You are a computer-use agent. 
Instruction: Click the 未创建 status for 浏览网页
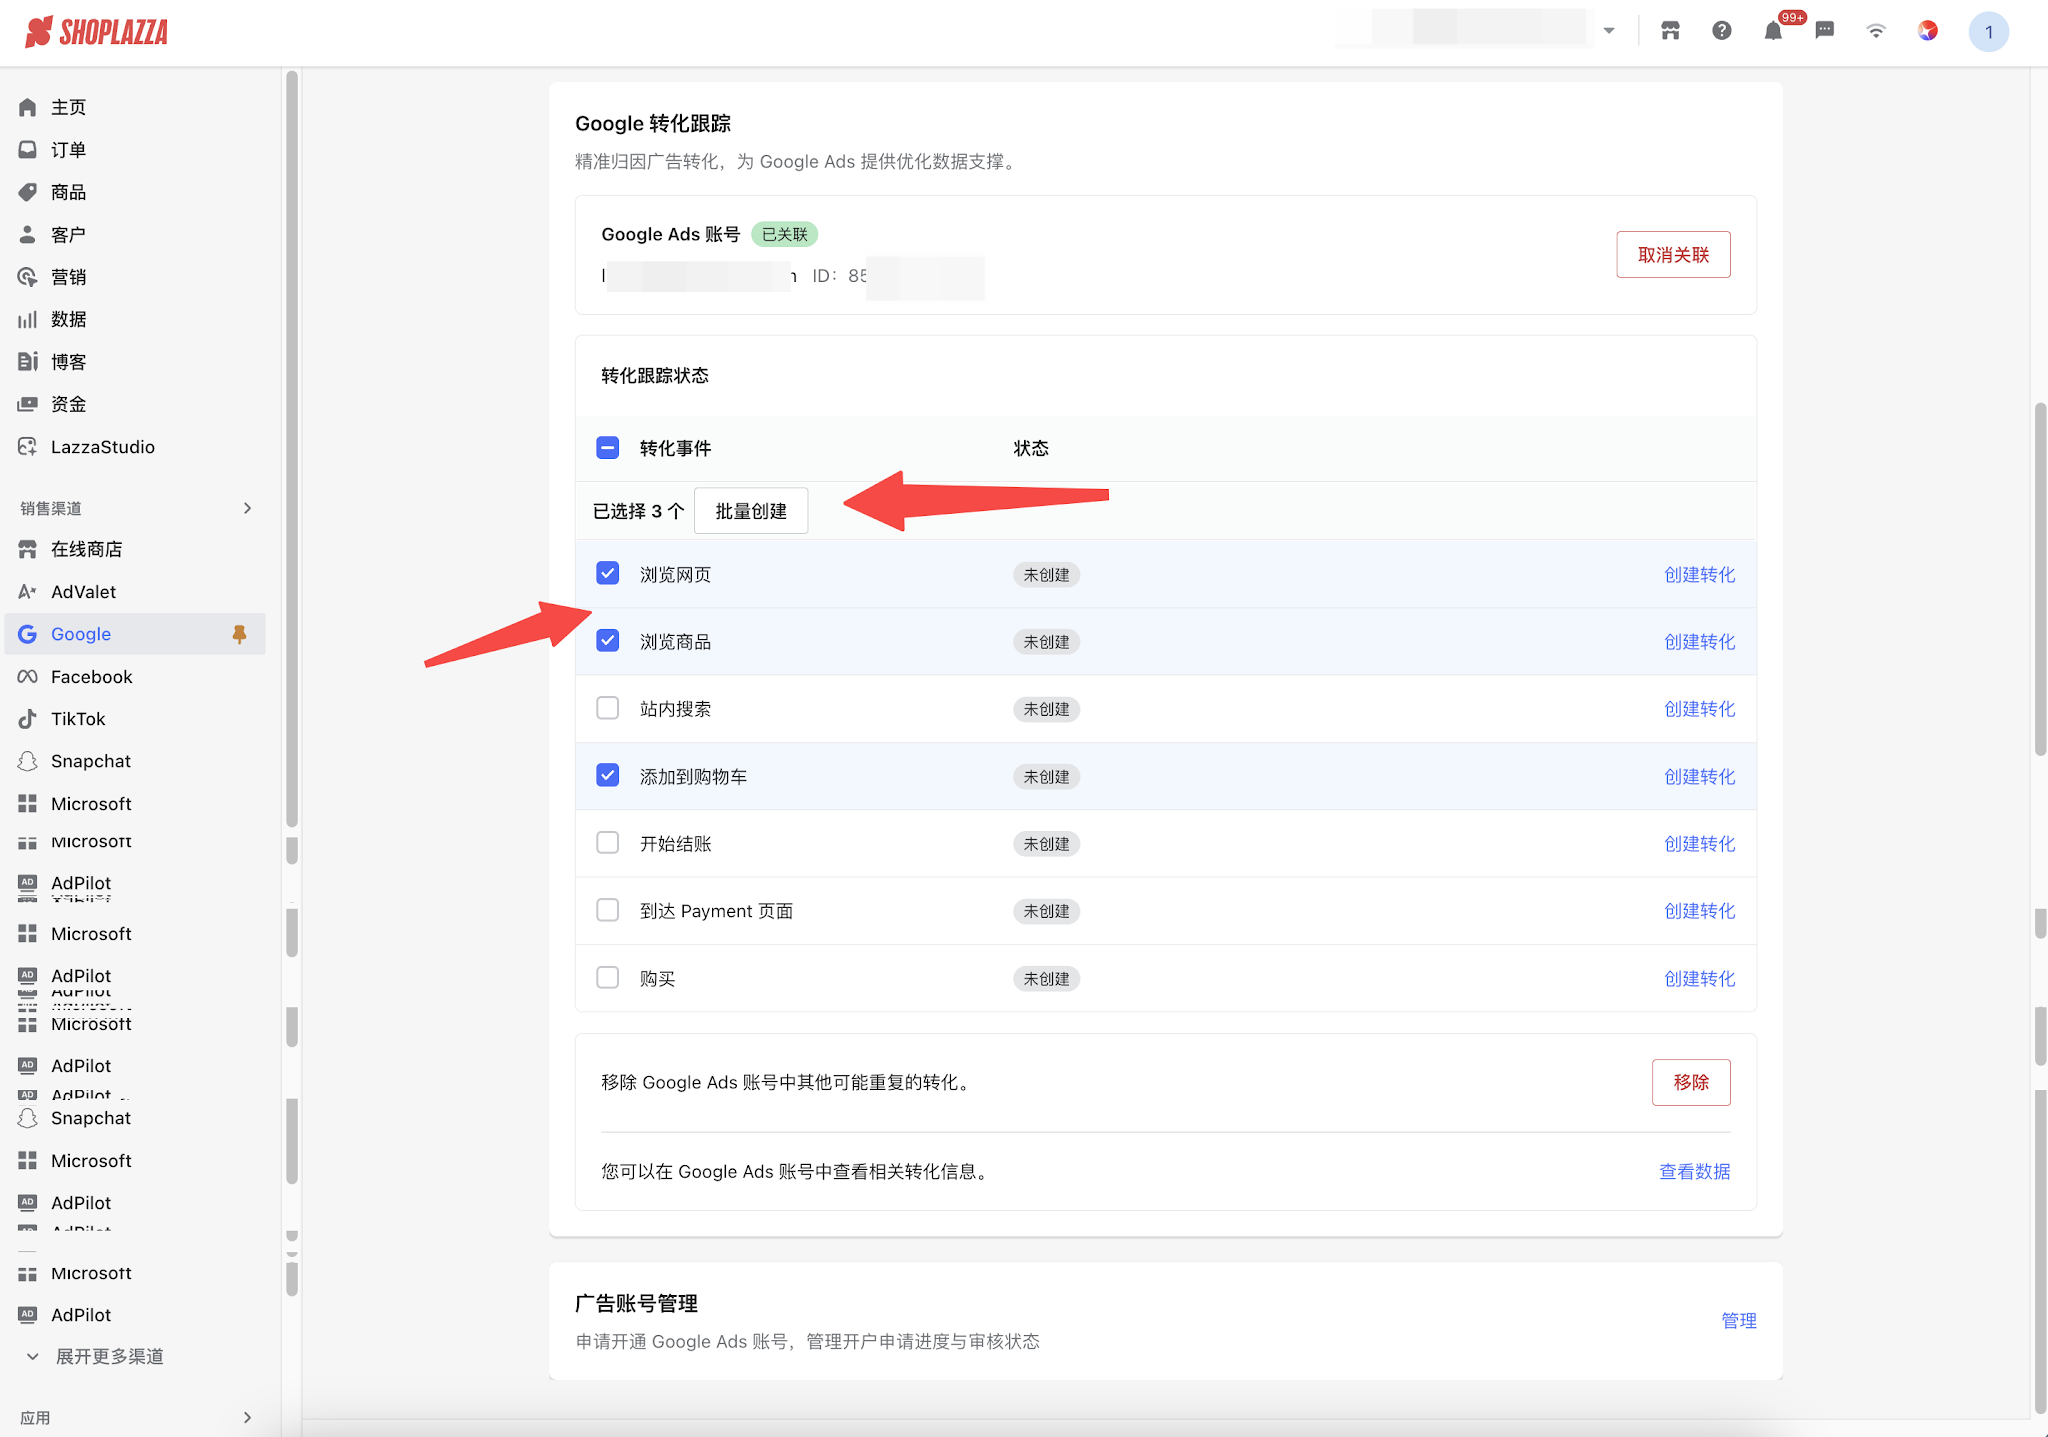coord(1046,575)
